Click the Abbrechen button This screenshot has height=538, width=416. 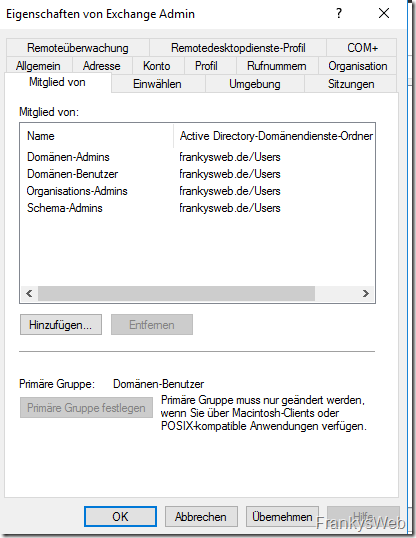[x=201, y=516]
